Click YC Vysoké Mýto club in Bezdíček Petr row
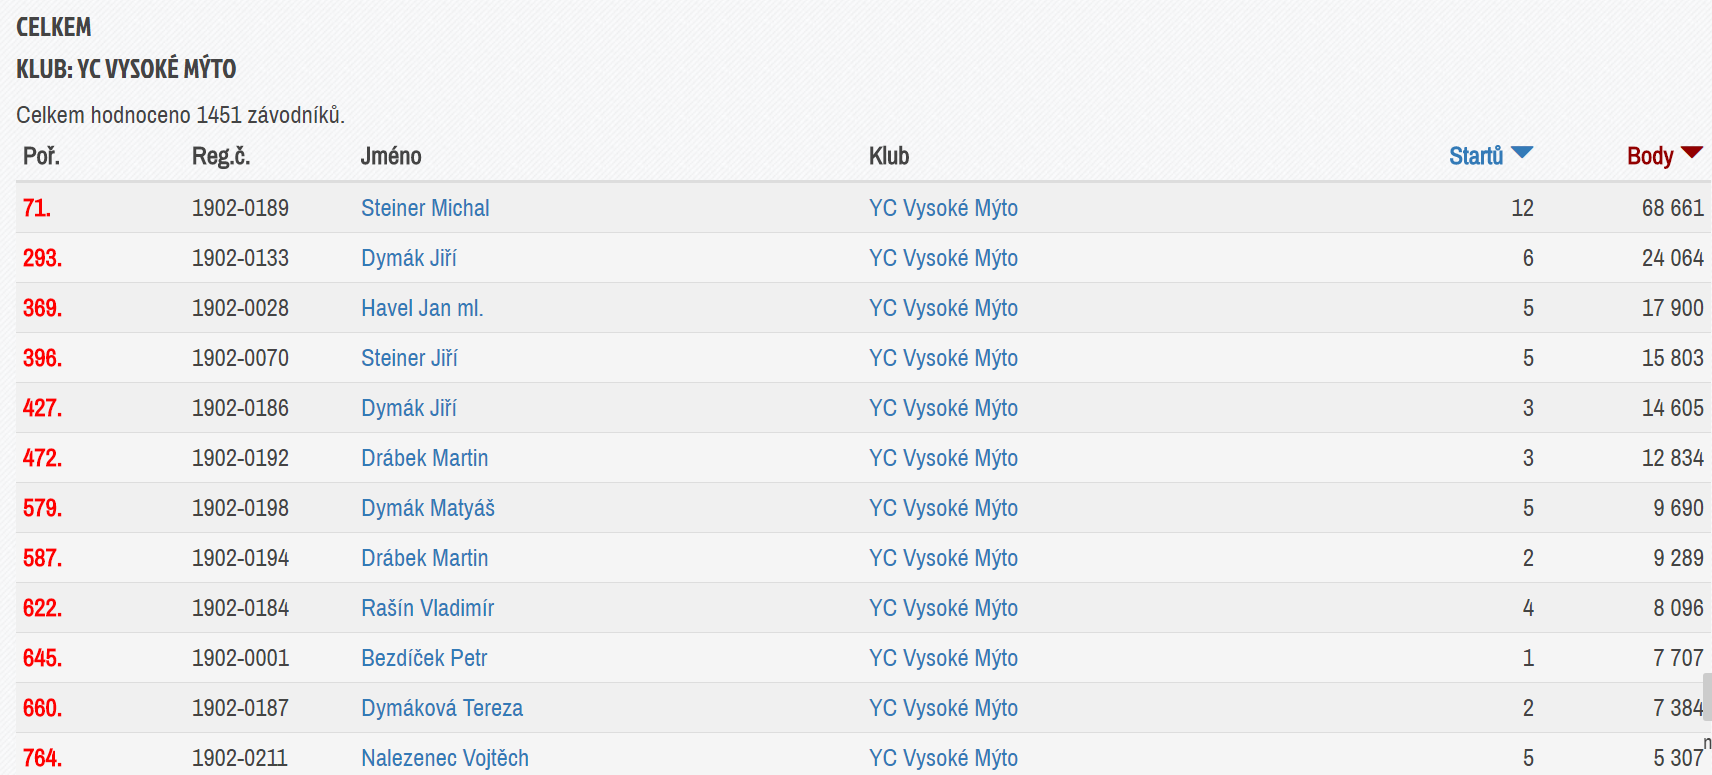Viewport: 1712px width, 775px height. tap(943, 658)
